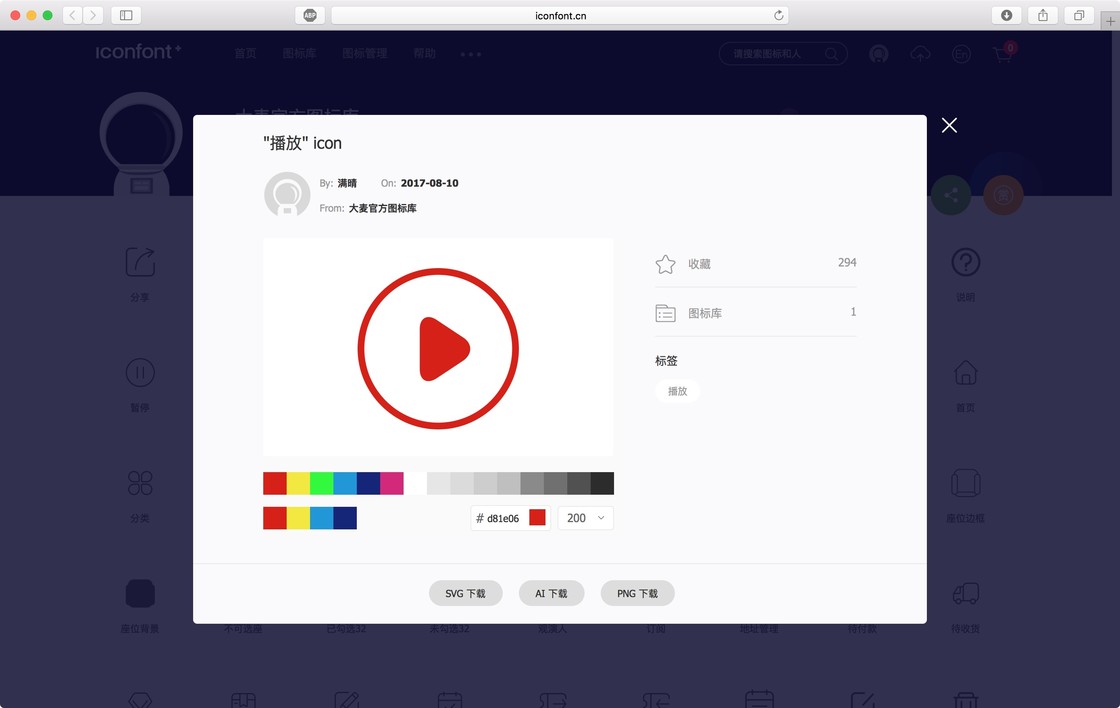Click the AI 下载 button
The height and width of the screenshot is (708, 1120).
[x=551, y=593]
